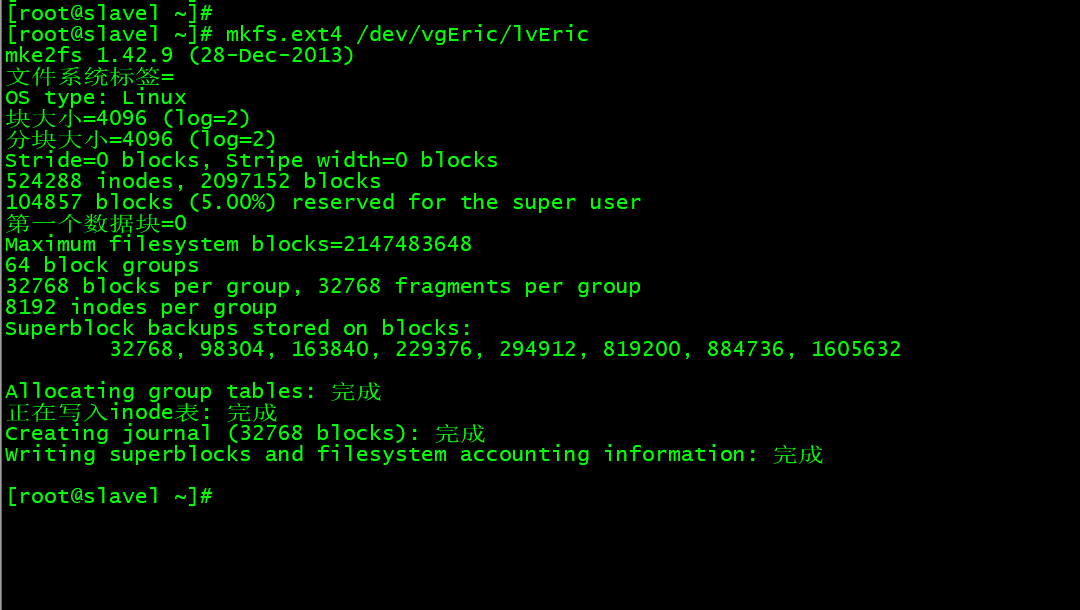
Task: Click the OS type: Linux line
Action: [96, 98]
